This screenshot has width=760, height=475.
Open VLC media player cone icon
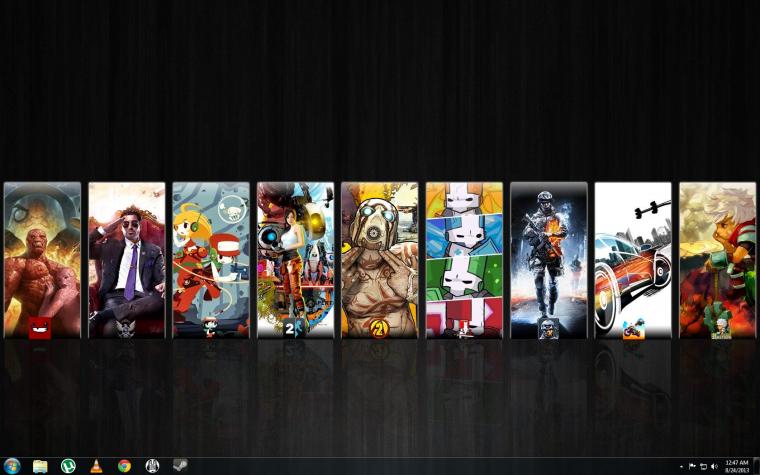point(96,466)
